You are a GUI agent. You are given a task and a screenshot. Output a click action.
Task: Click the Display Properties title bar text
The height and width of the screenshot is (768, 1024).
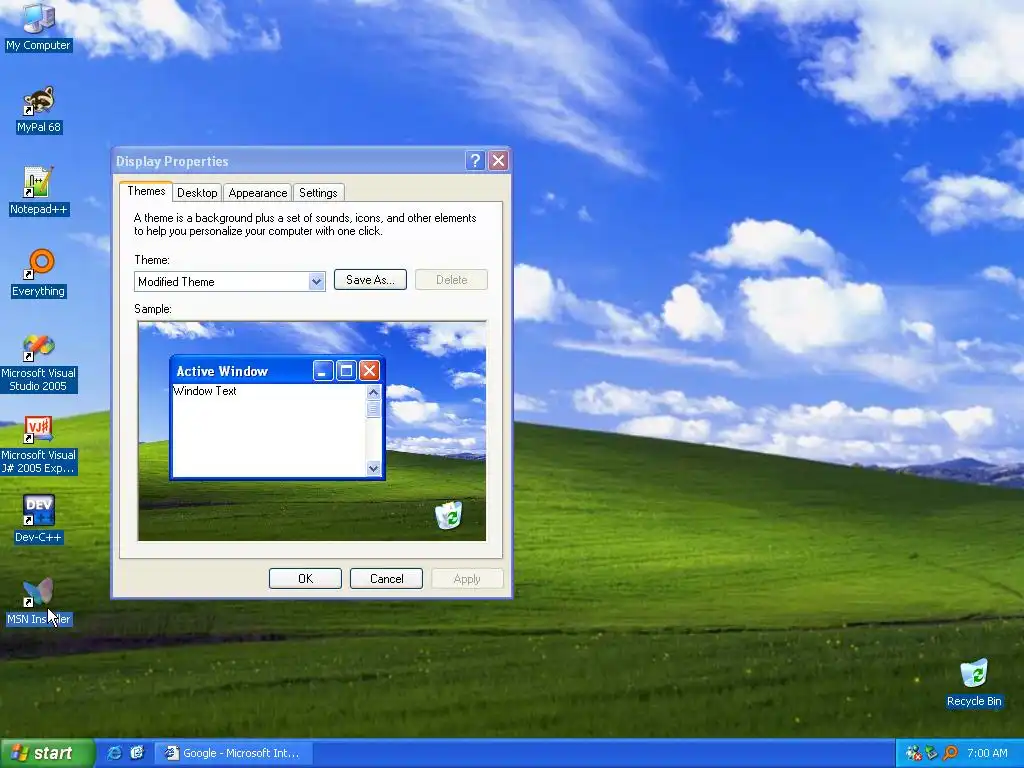[x=172, y=161]
